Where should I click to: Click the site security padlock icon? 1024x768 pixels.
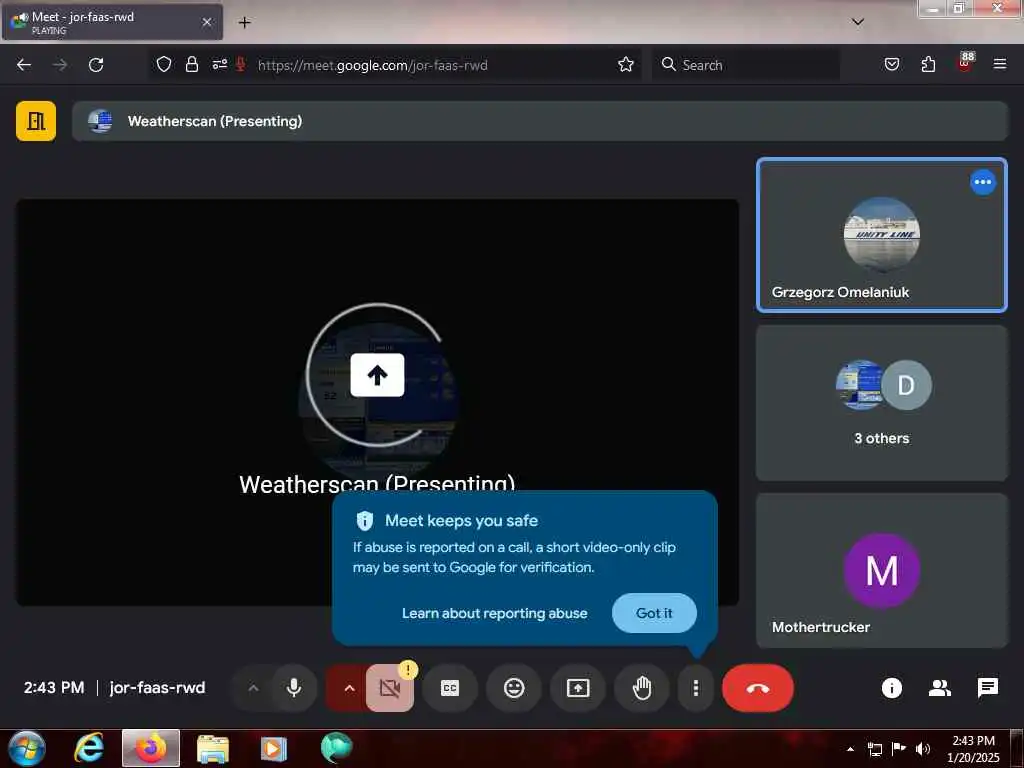(191, 64)
